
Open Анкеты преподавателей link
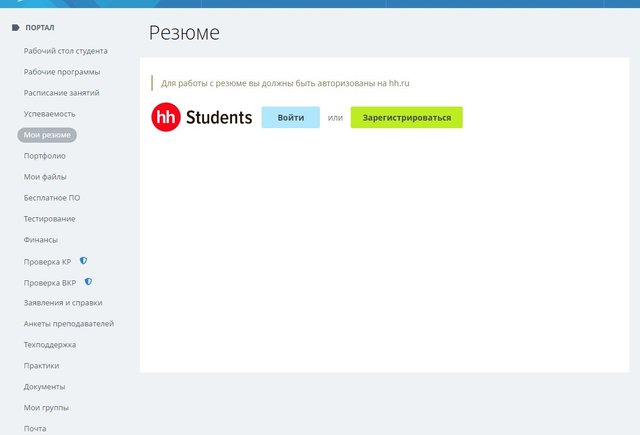point(69,324)
